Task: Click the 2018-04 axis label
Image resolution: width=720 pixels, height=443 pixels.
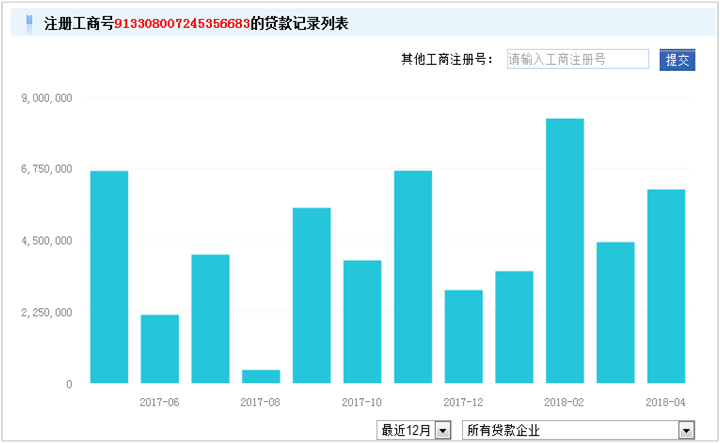Action: coord(665,402)
